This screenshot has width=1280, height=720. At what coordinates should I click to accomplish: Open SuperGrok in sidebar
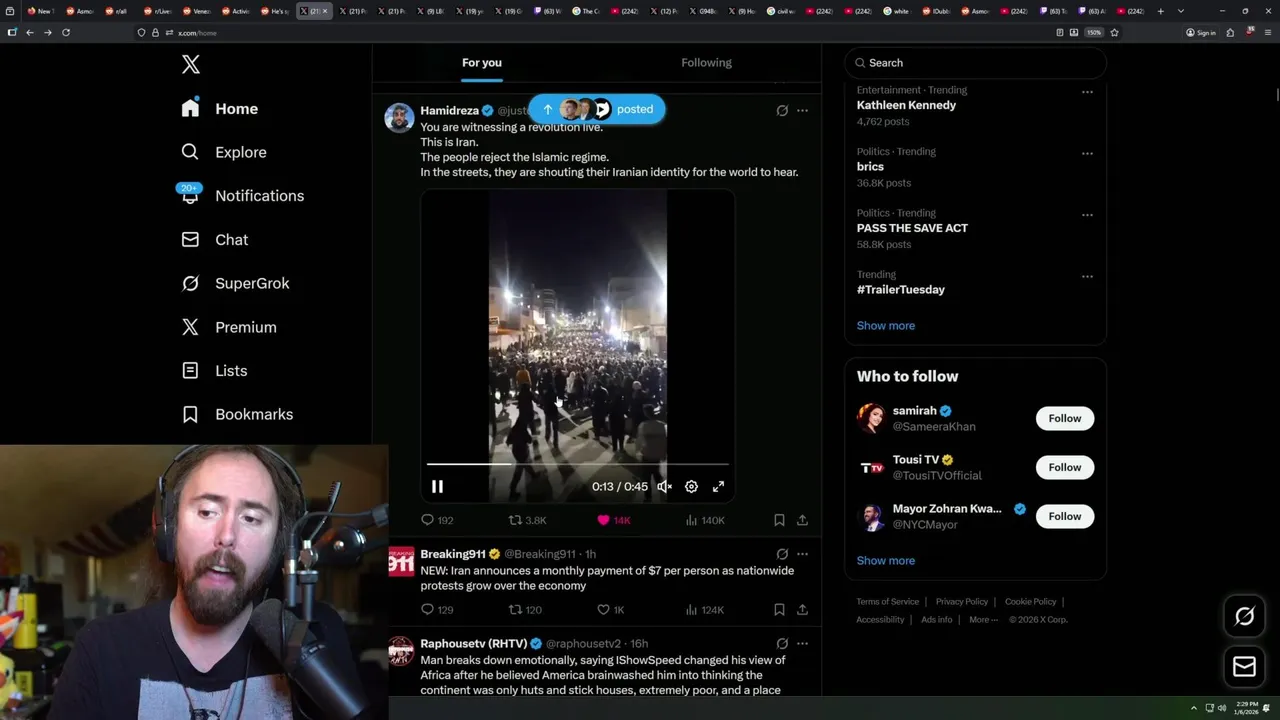[236, 283]
